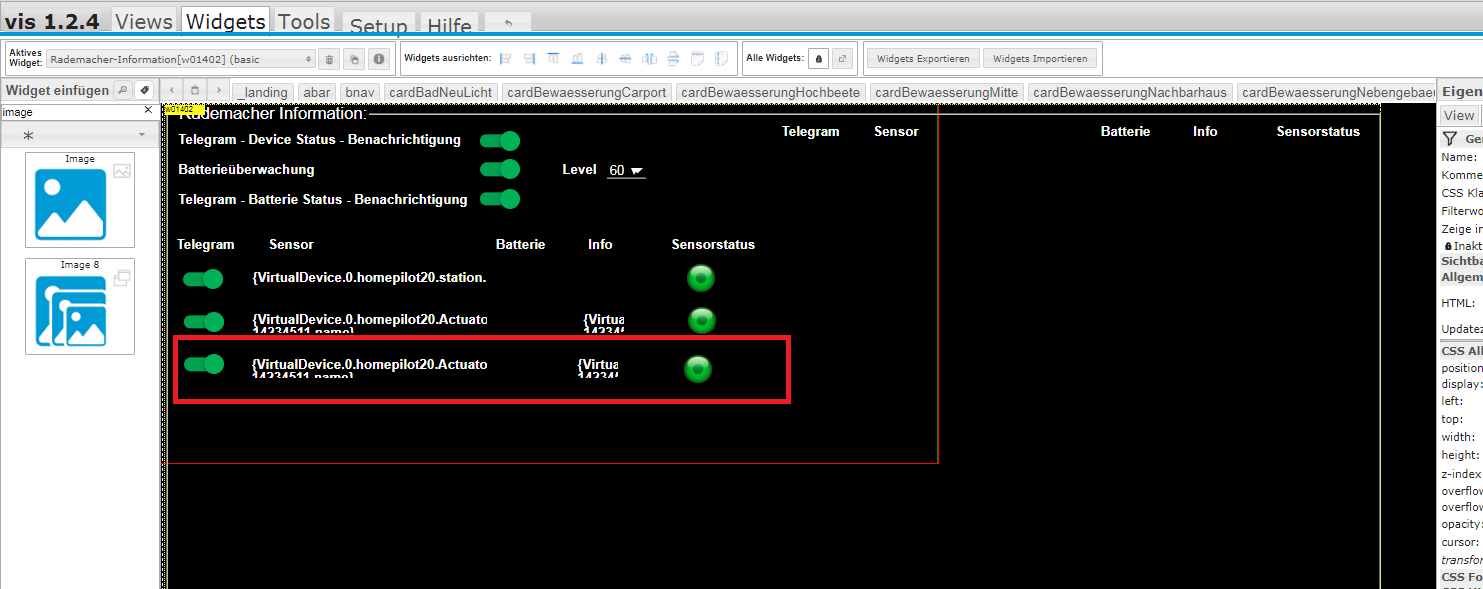Viewport: 1483px width, 589px height.
Task: Distribute widgets vertically with equal spacing
Action: pyautogui.click(x=673, y=58)
